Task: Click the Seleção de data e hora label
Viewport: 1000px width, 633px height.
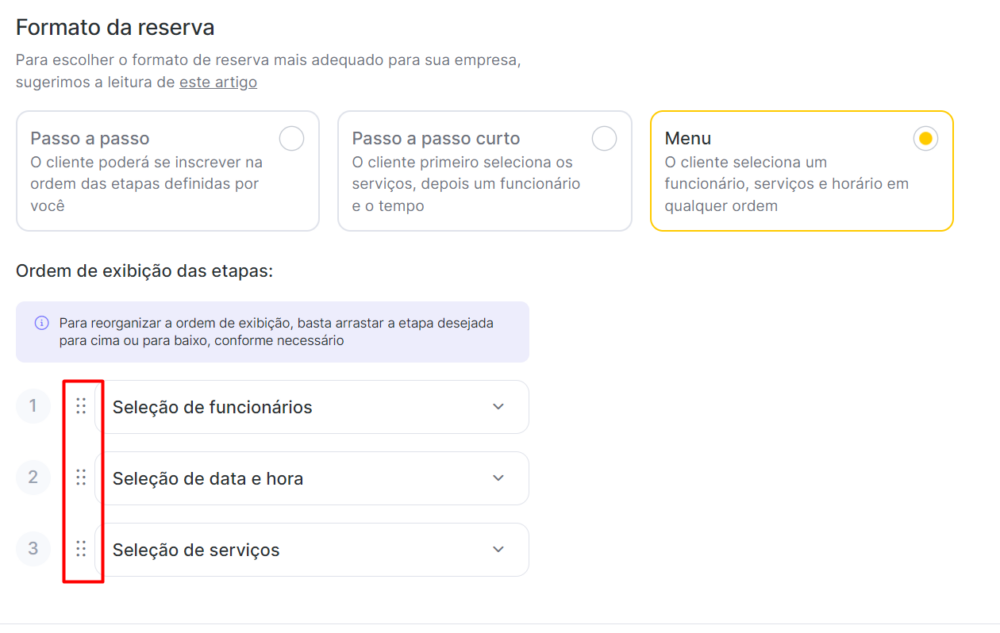Action: click(x=208, y=479)
